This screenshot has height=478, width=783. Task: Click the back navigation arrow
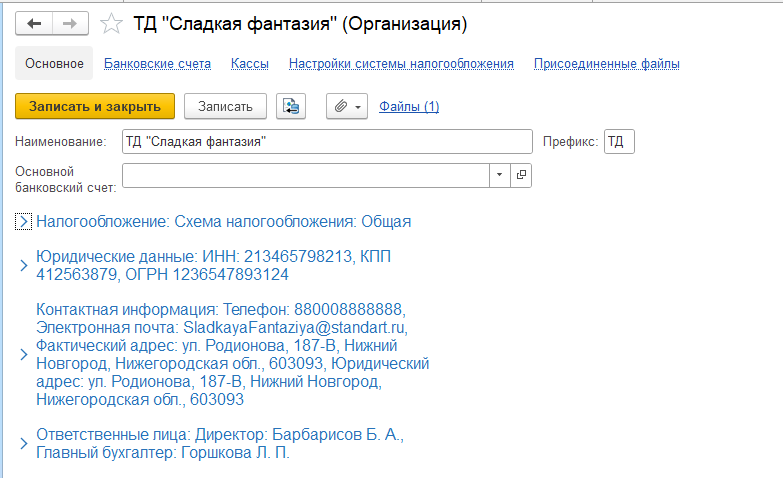click(34, 23)
